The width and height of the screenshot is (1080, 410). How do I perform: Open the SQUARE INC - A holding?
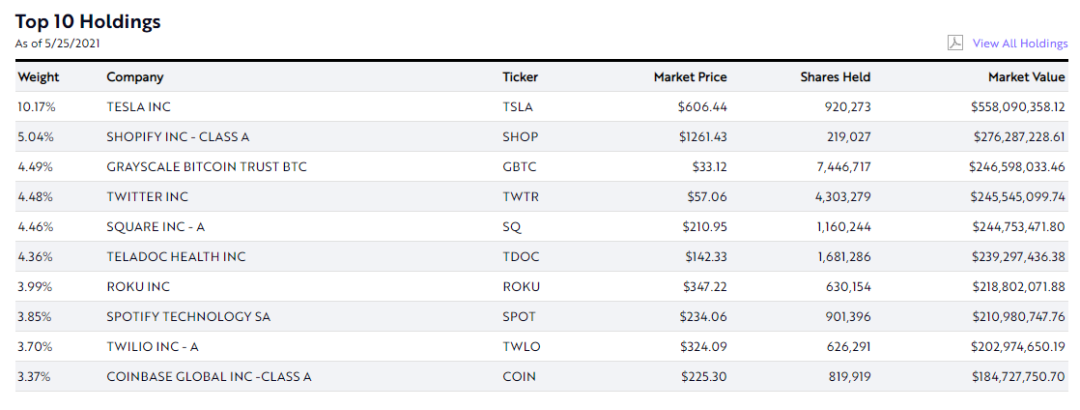(155, 226)
